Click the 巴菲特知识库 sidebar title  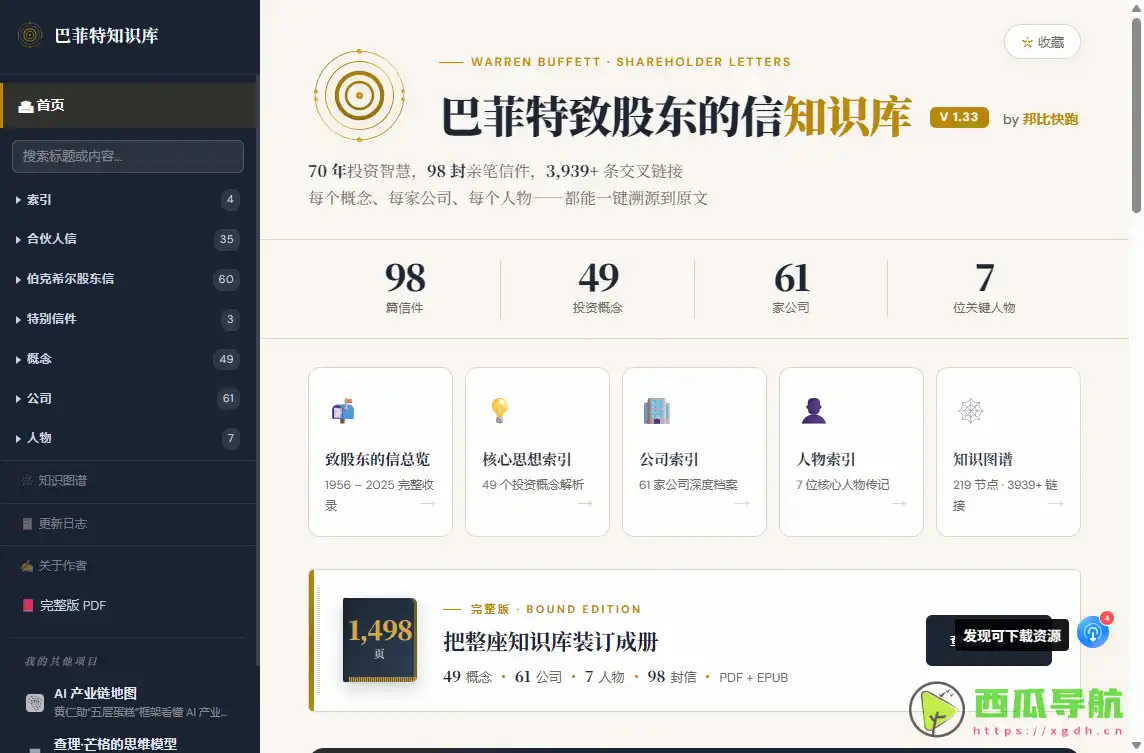pyautogui.click(x=107, y=36)
